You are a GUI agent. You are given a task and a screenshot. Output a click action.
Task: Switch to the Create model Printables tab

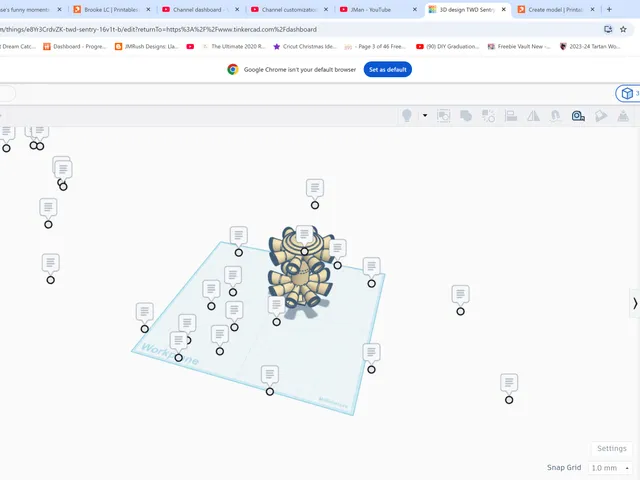555,9
